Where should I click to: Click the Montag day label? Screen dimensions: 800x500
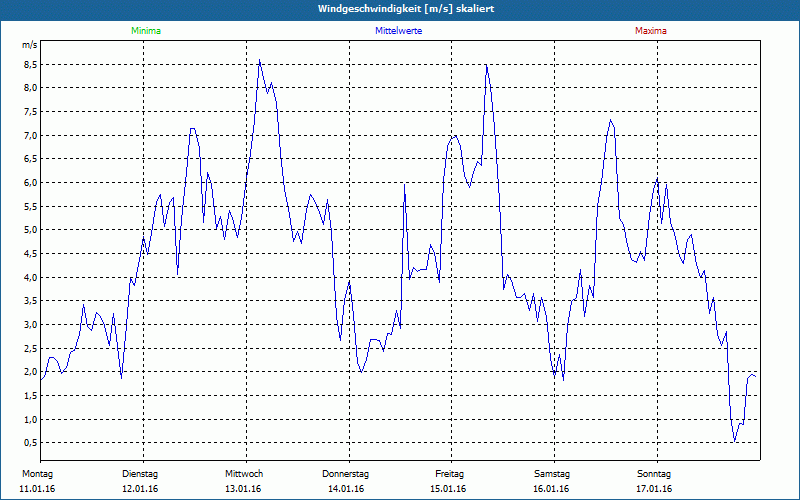(x=37, y=474)
